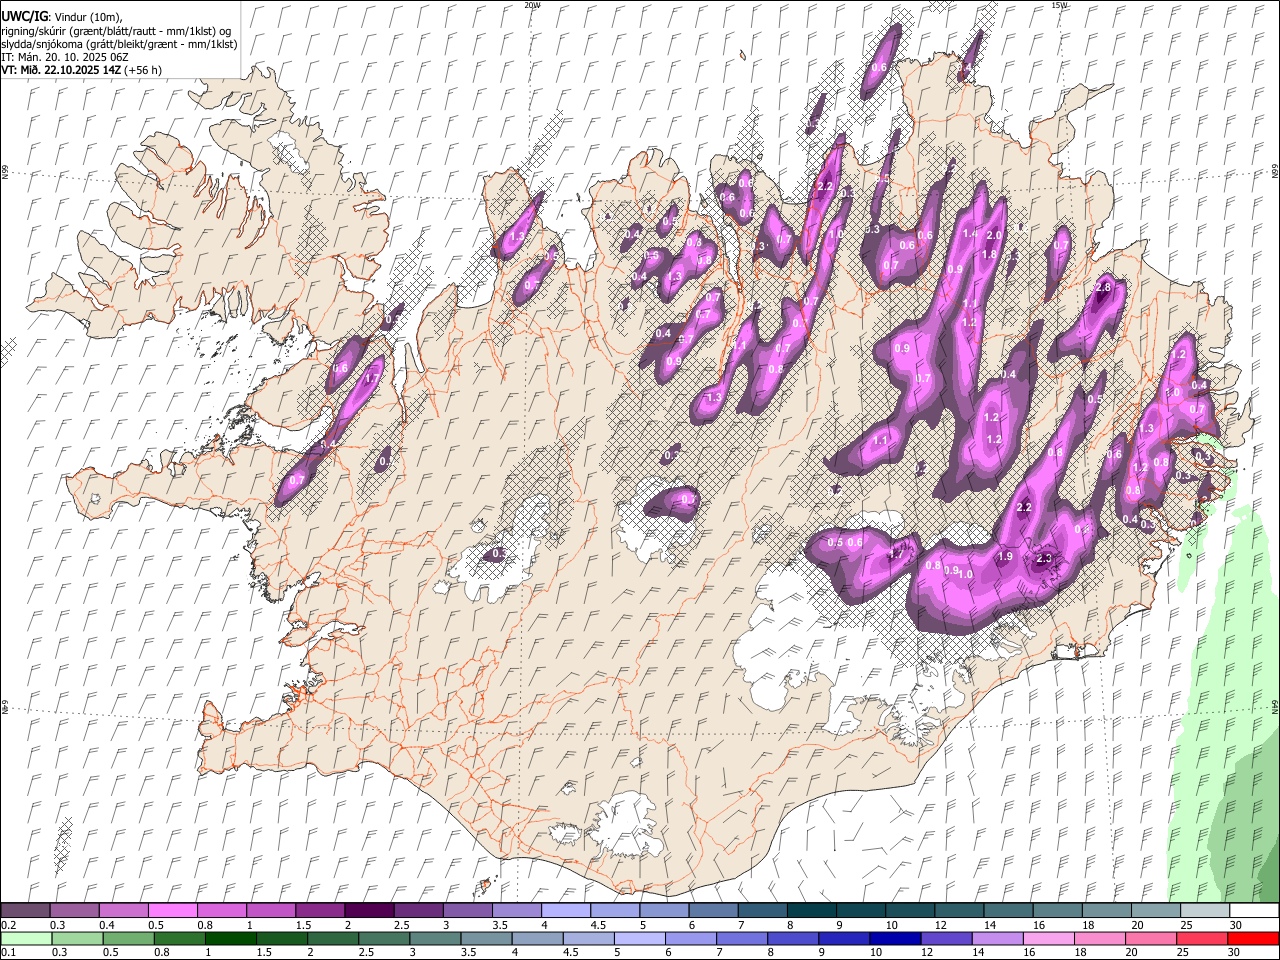Screen dimensions: 1280x960
Task: Click the '30' label in upper legend row
Action: pos(1236,925)
